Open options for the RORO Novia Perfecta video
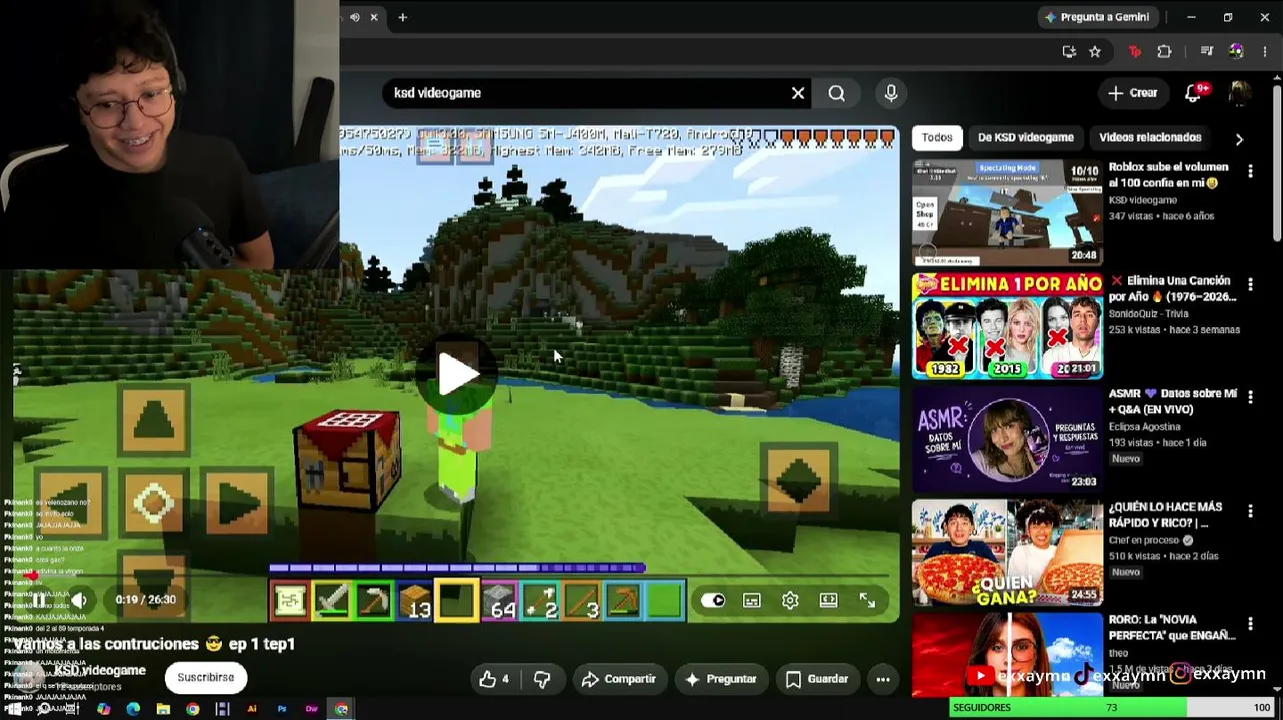 click(x=1250, y=624)
